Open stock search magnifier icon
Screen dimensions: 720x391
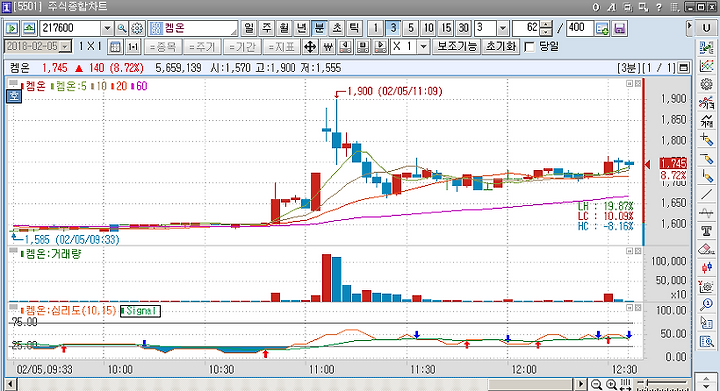122,28
